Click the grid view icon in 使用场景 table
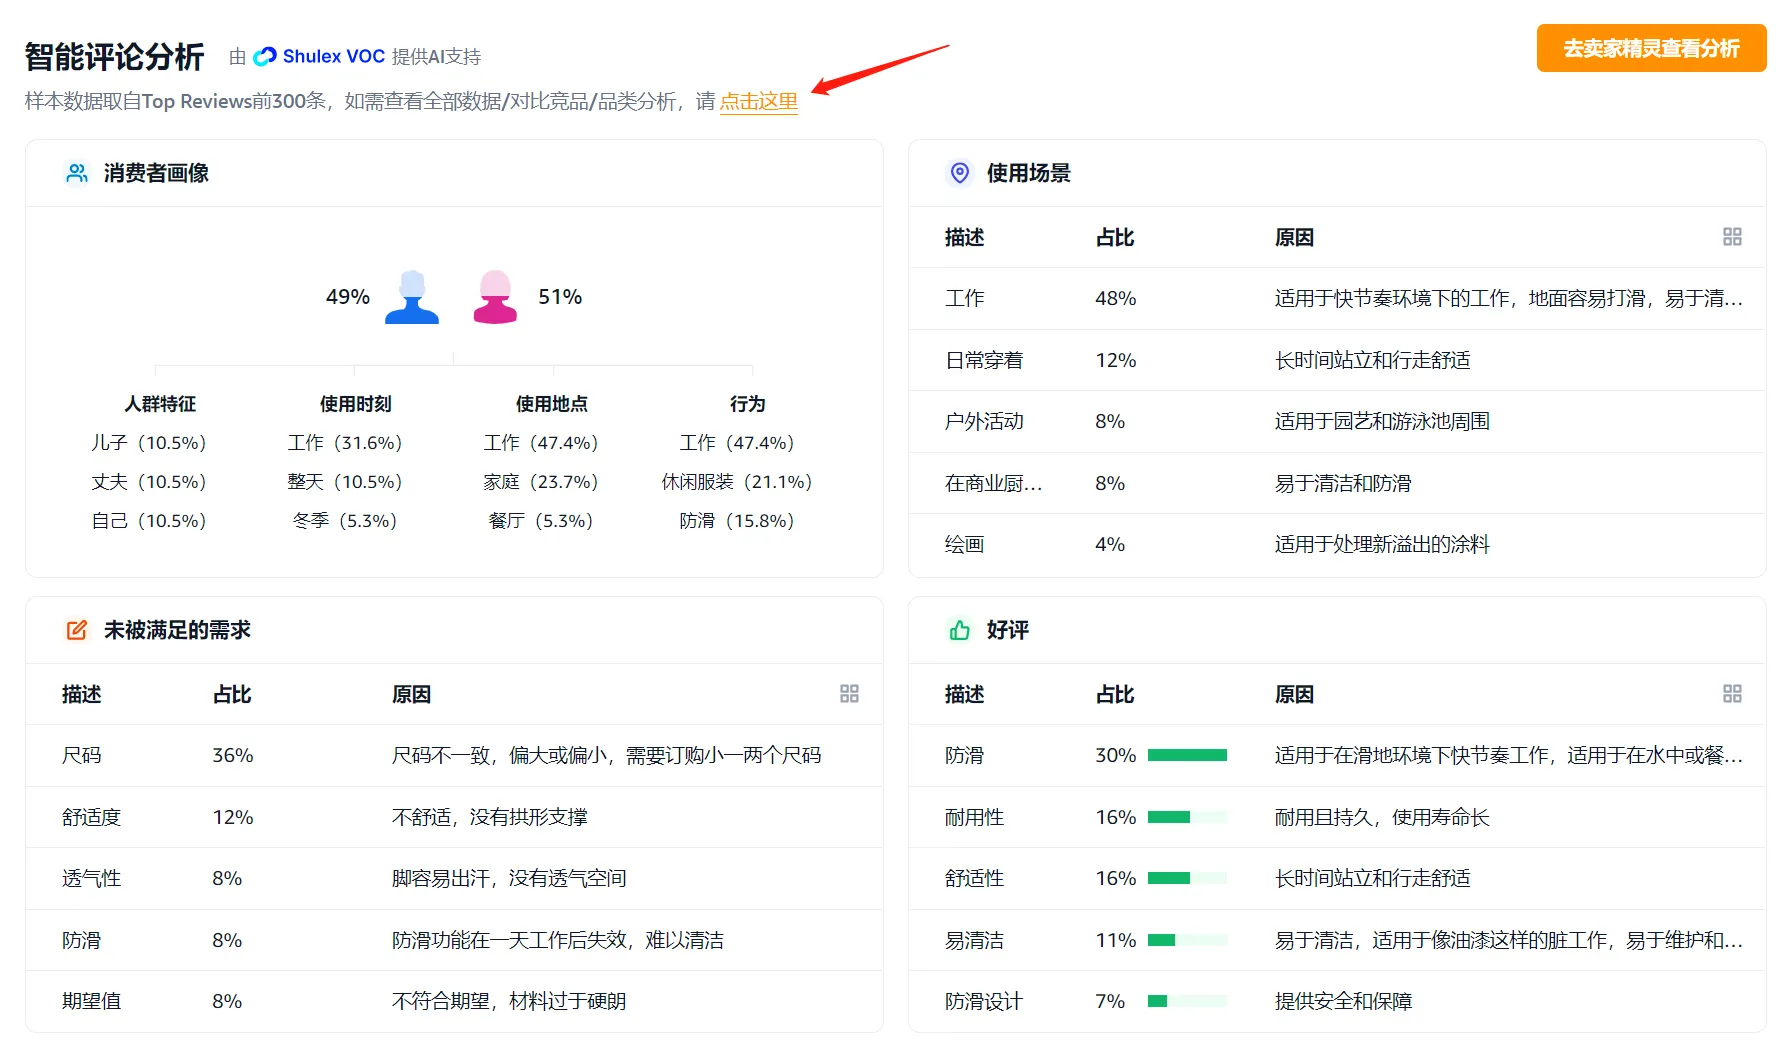Viewport: 1788px width, 1048px height. [x=1732, y=237]
